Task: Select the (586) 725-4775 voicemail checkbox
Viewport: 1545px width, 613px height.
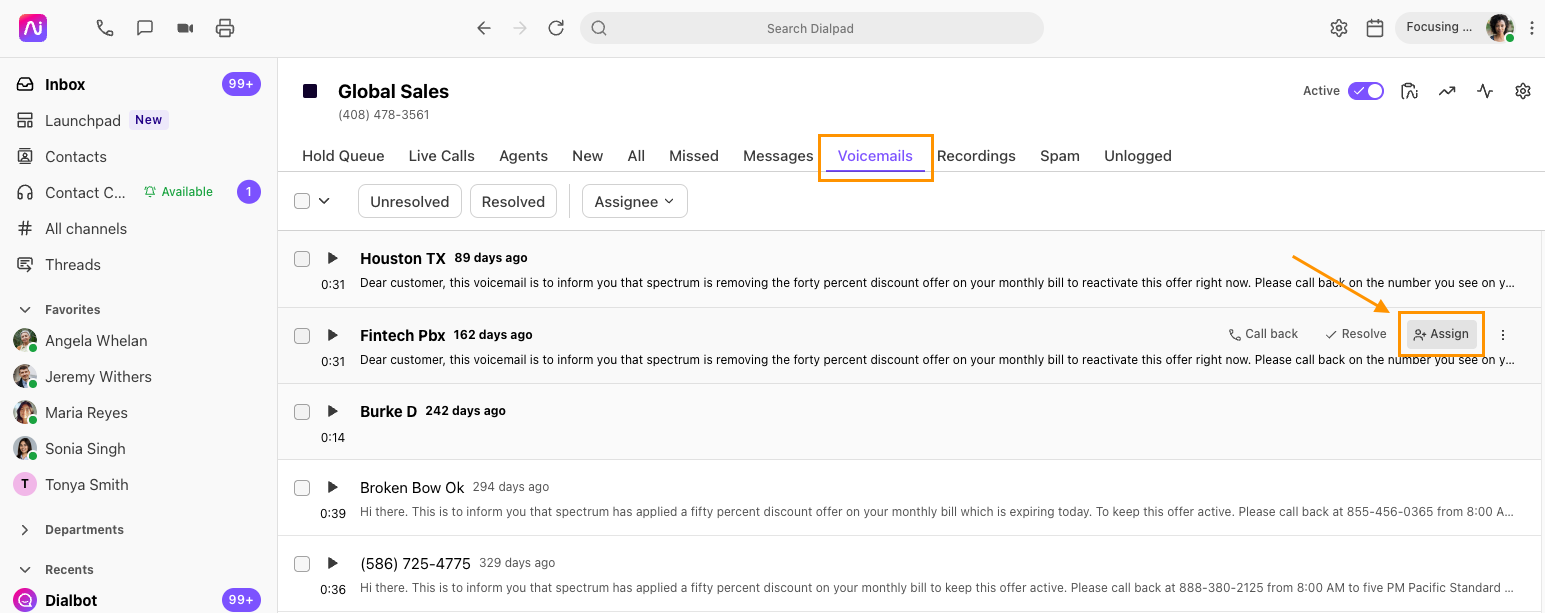Action: [302, 564]
